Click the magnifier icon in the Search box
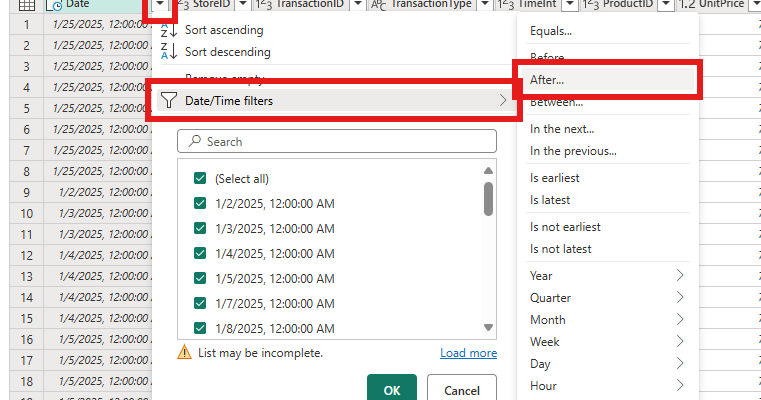Image resolution: width=761 pixels, height=400 pixels. coord(194,142)
